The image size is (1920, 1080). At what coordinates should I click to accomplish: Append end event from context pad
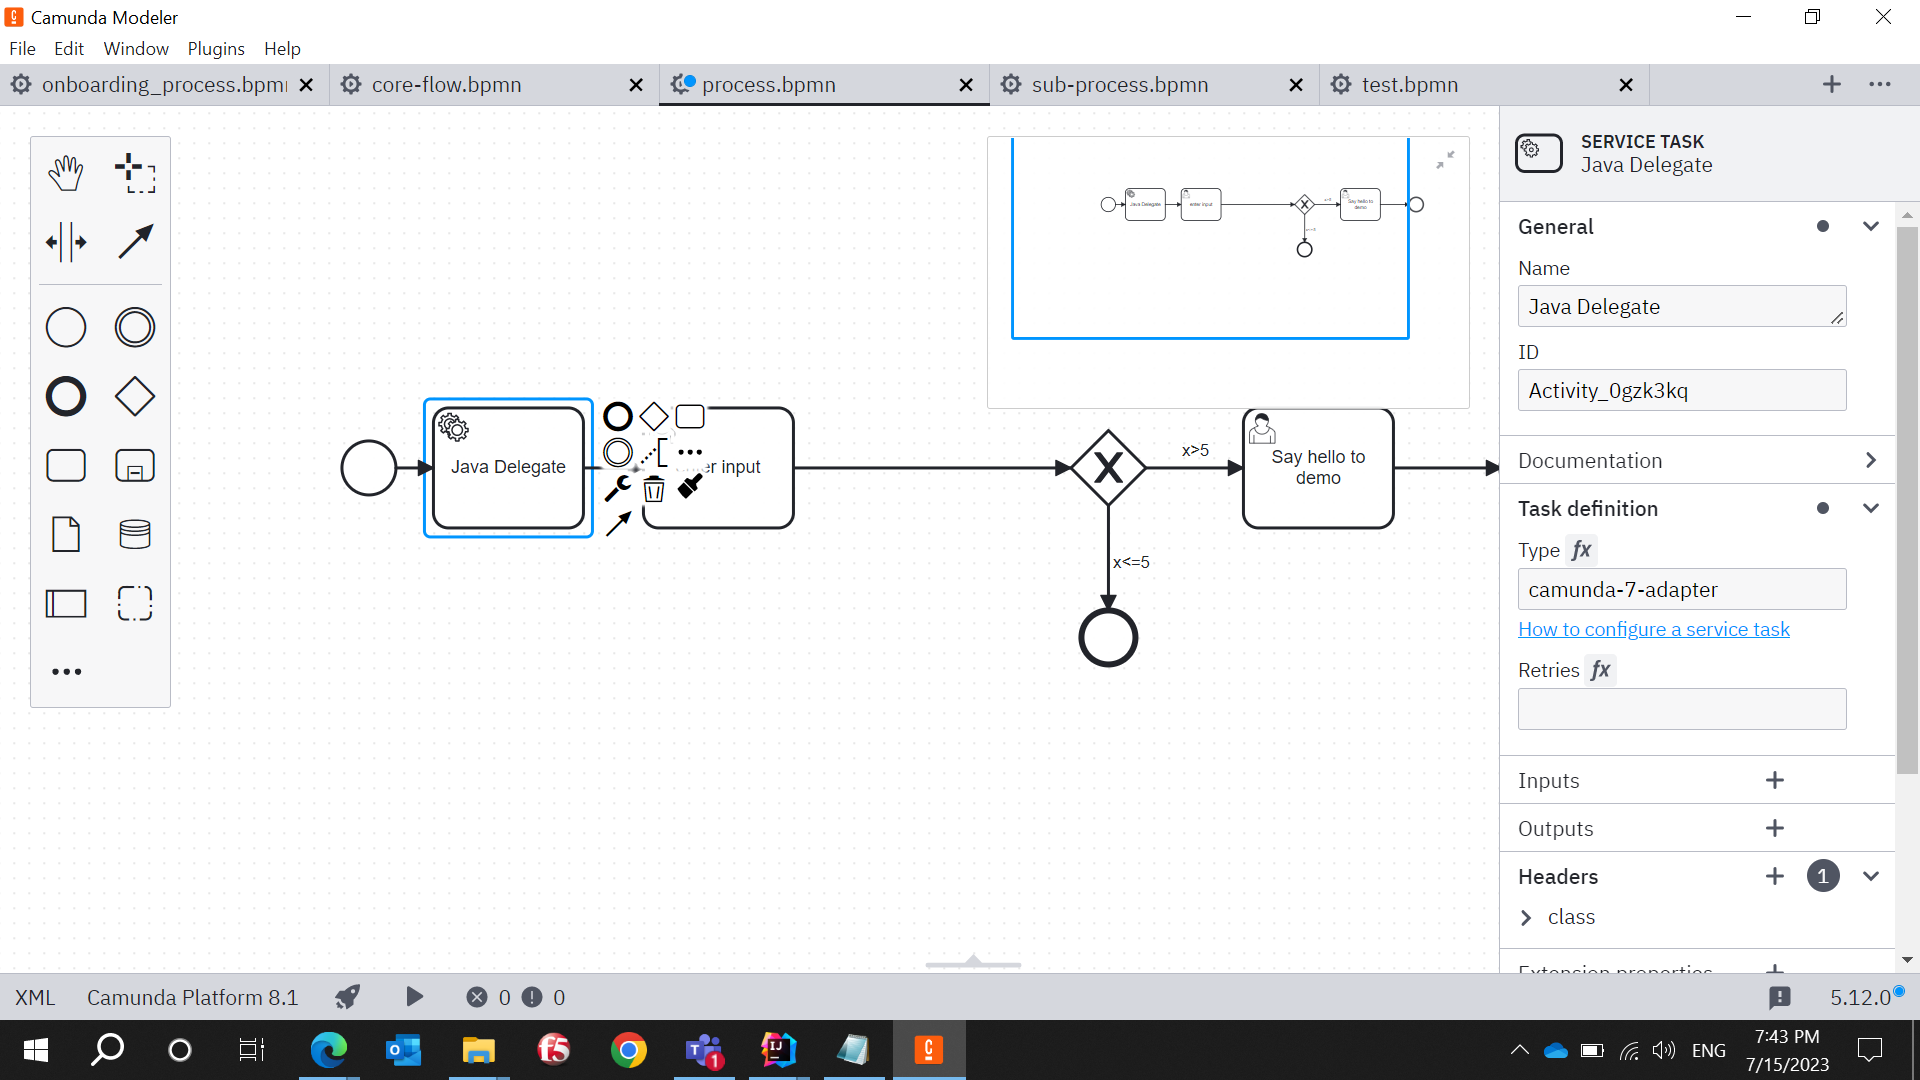click(x=618, y=416)
